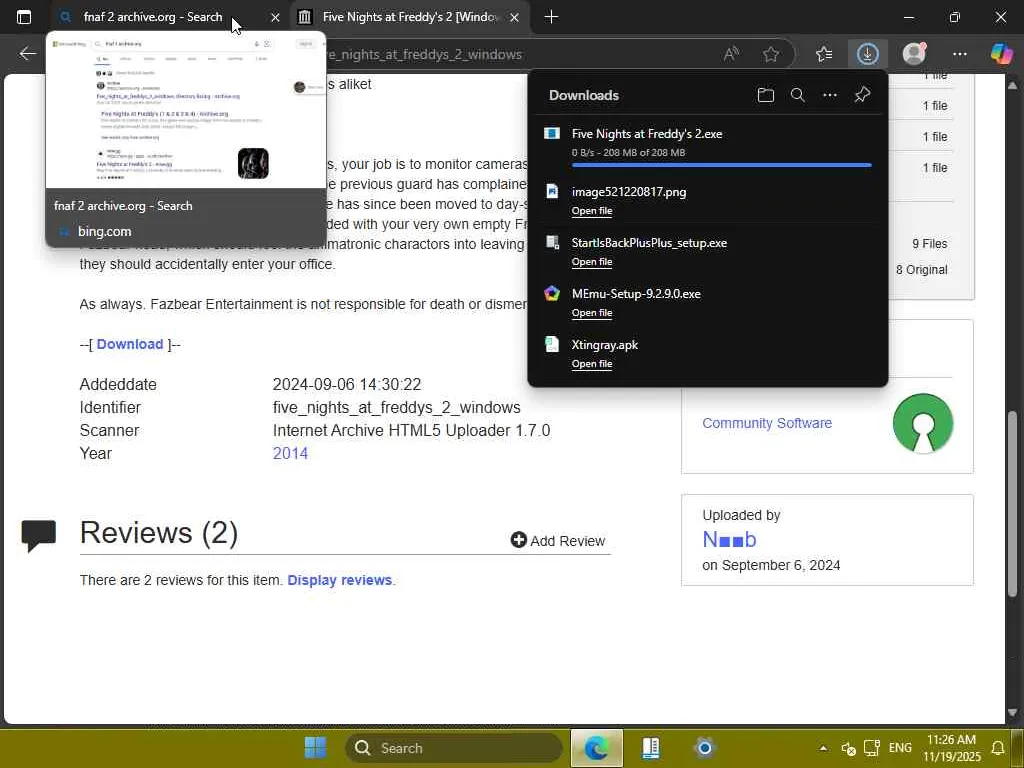Click the tab preview thumbnail for Bing search
The image size is (1024, 768).
(x=185, y=110)
